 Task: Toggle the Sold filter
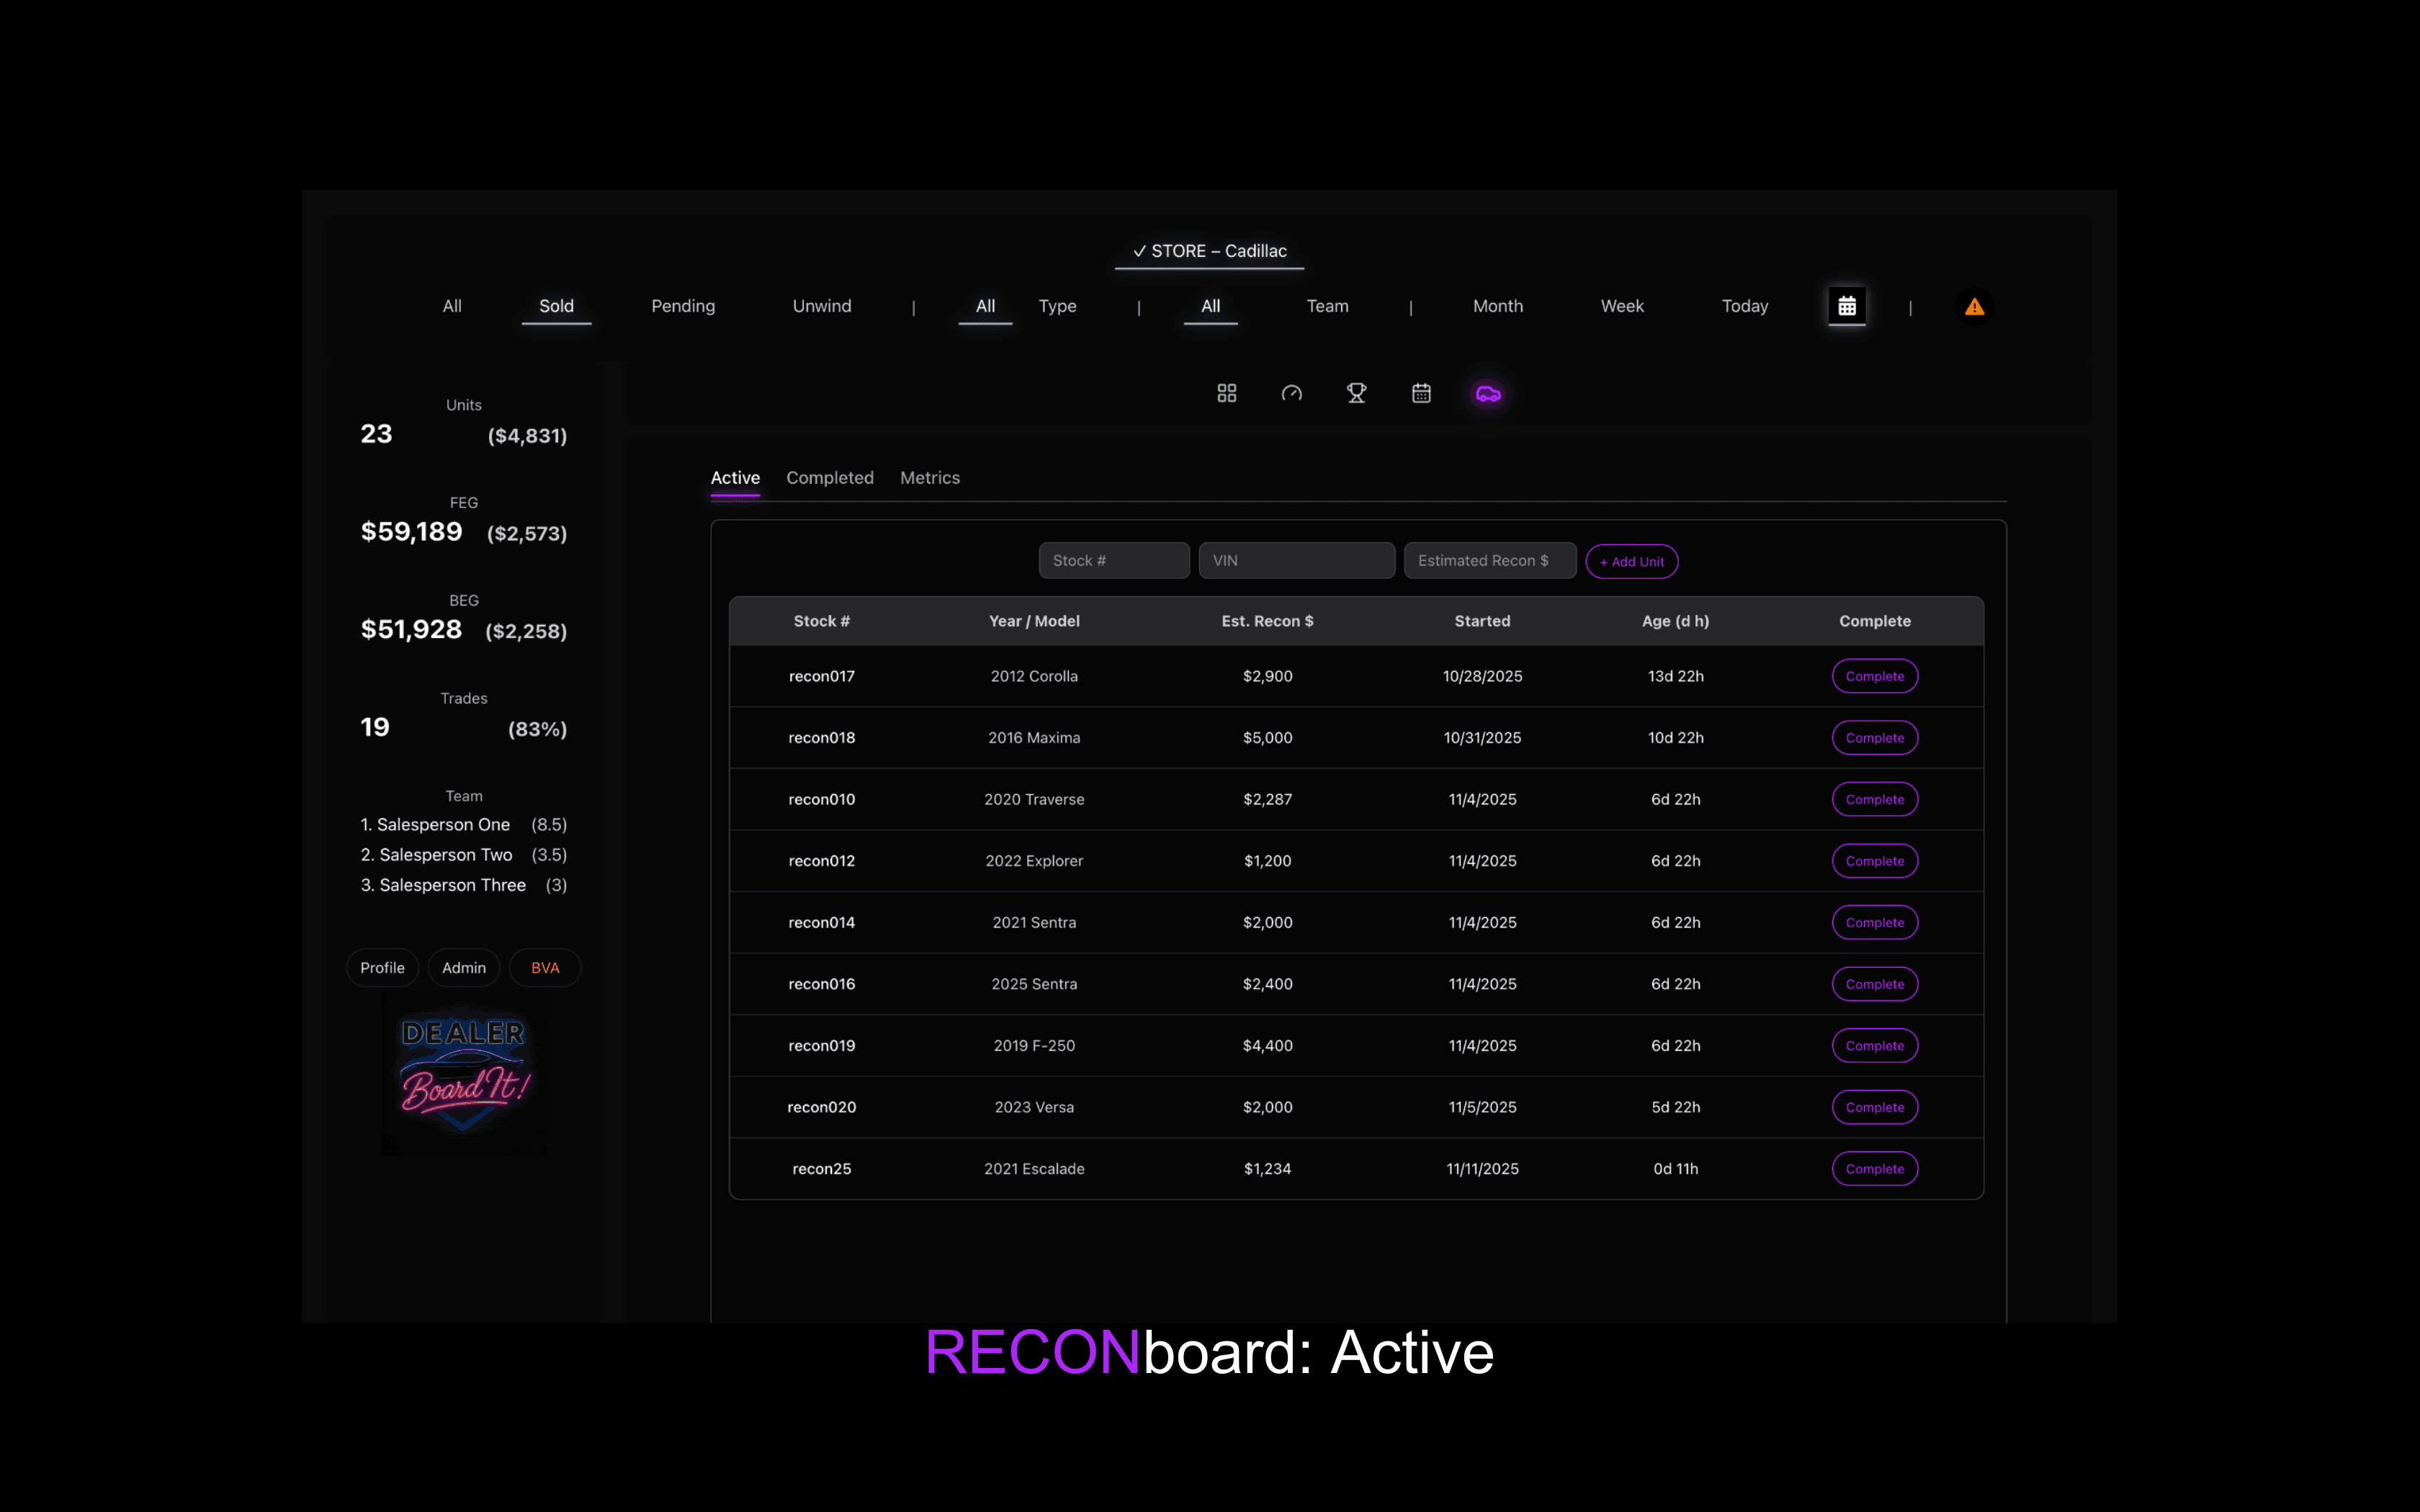coord(556,306)
